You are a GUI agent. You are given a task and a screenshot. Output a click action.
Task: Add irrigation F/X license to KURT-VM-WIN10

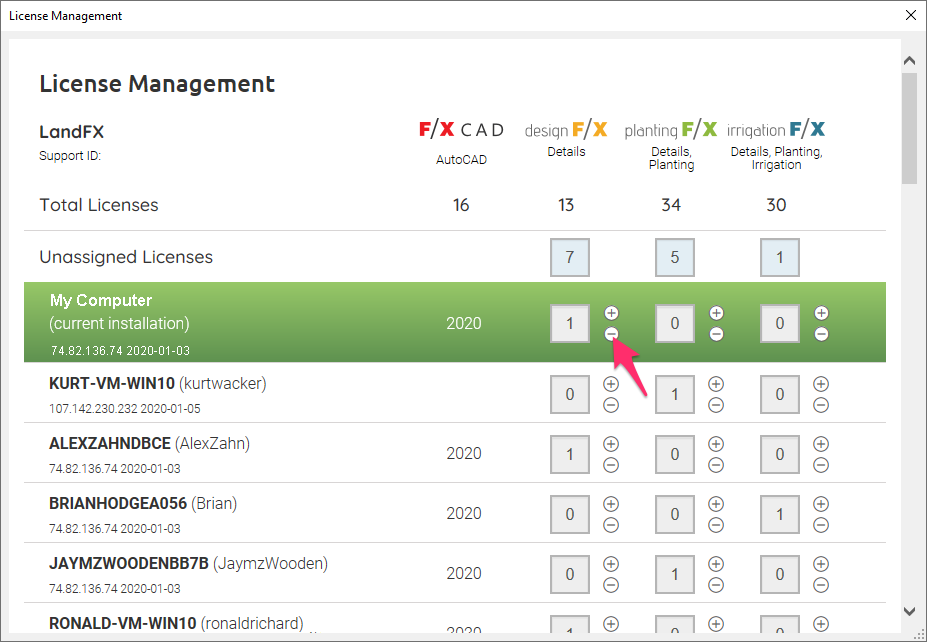tap(821, 384)
